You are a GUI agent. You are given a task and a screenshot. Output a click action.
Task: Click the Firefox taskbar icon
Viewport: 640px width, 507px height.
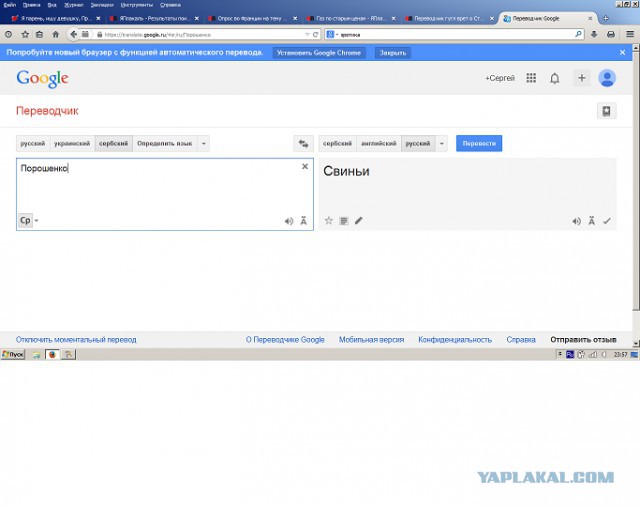tap(52, 354)
